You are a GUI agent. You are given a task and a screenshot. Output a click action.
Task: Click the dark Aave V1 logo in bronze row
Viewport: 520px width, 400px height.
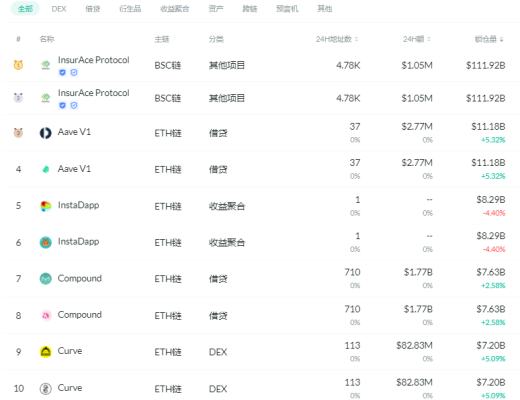[x=46, y=133]
